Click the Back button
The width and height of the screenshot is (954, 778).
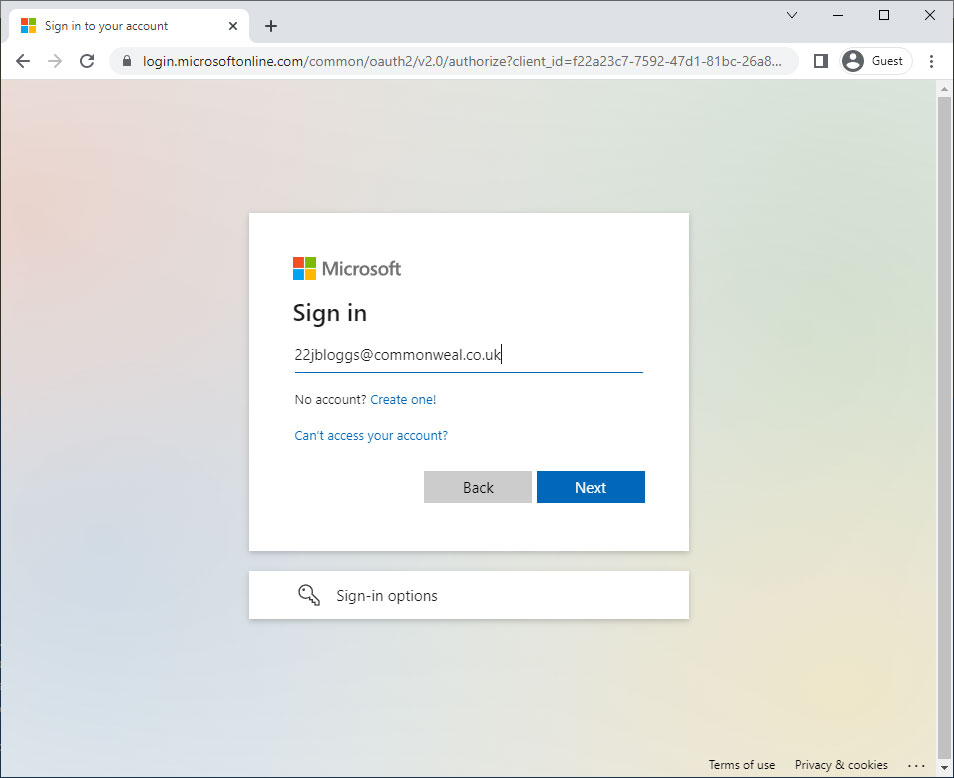coord(477,487)
